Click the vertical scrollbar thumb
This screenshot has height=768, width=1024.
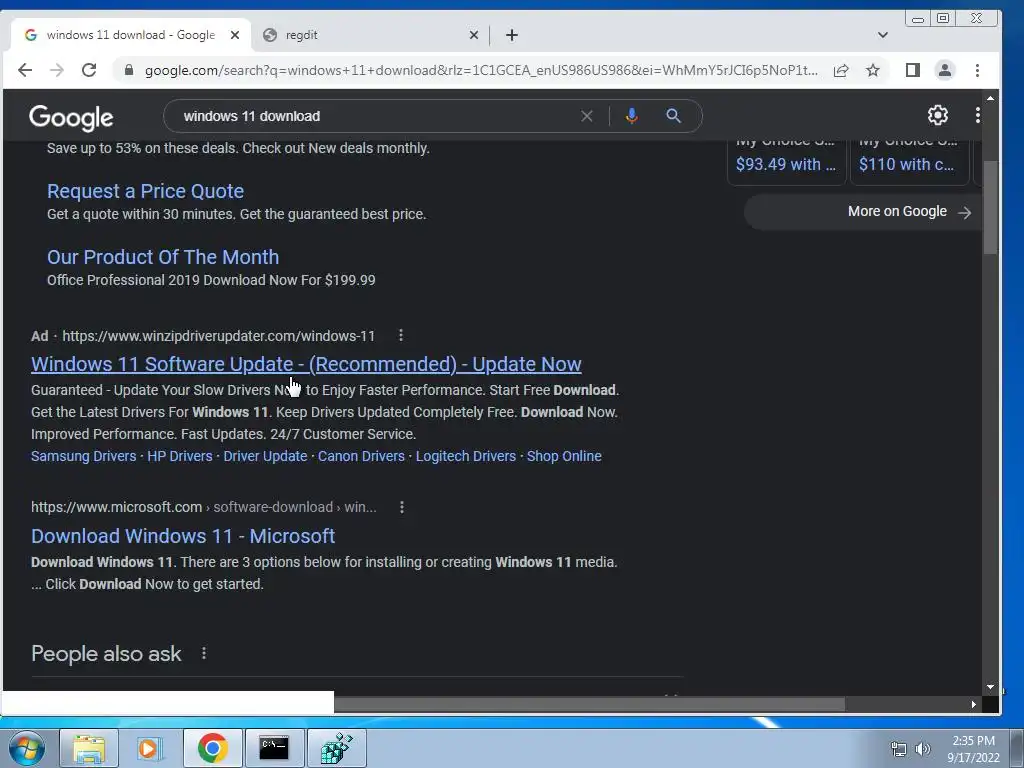click(990, 208)
